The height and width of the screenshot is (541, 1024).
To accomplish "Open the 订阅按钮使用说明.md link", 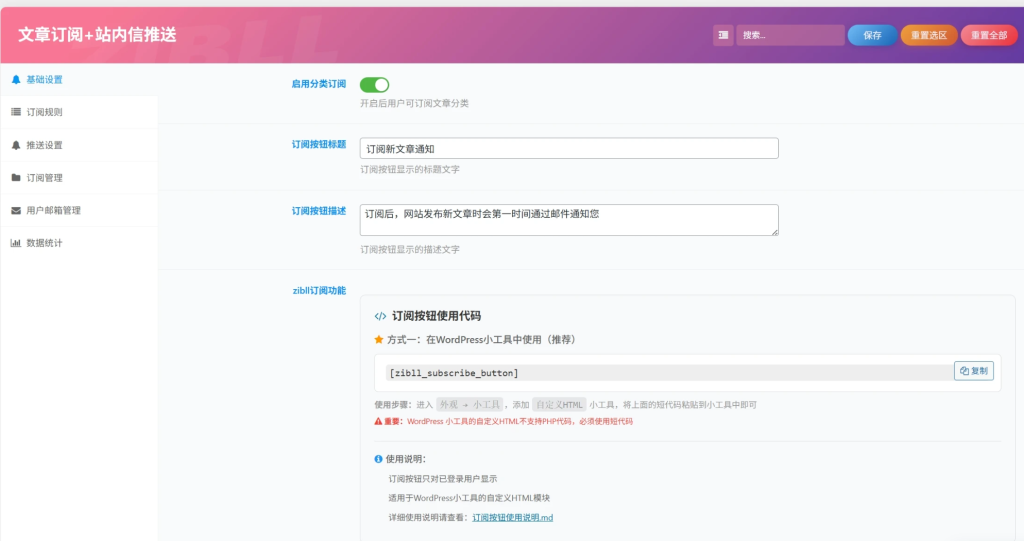I will point(513,517).
